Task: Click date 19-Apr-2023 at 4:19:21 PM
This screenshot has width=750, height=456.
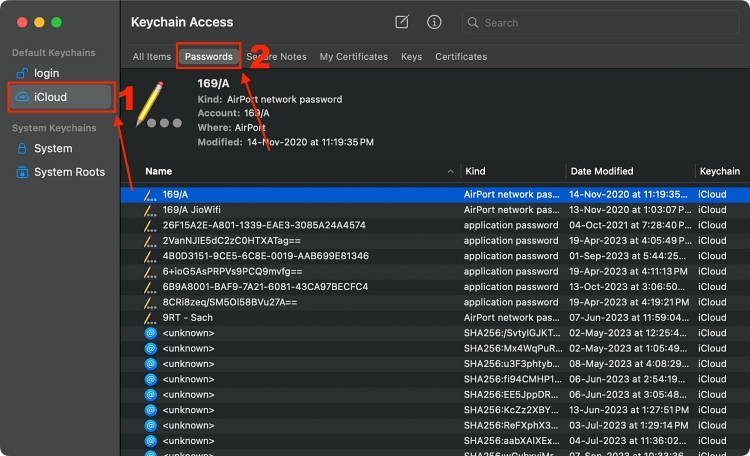Action: [629, 302]
